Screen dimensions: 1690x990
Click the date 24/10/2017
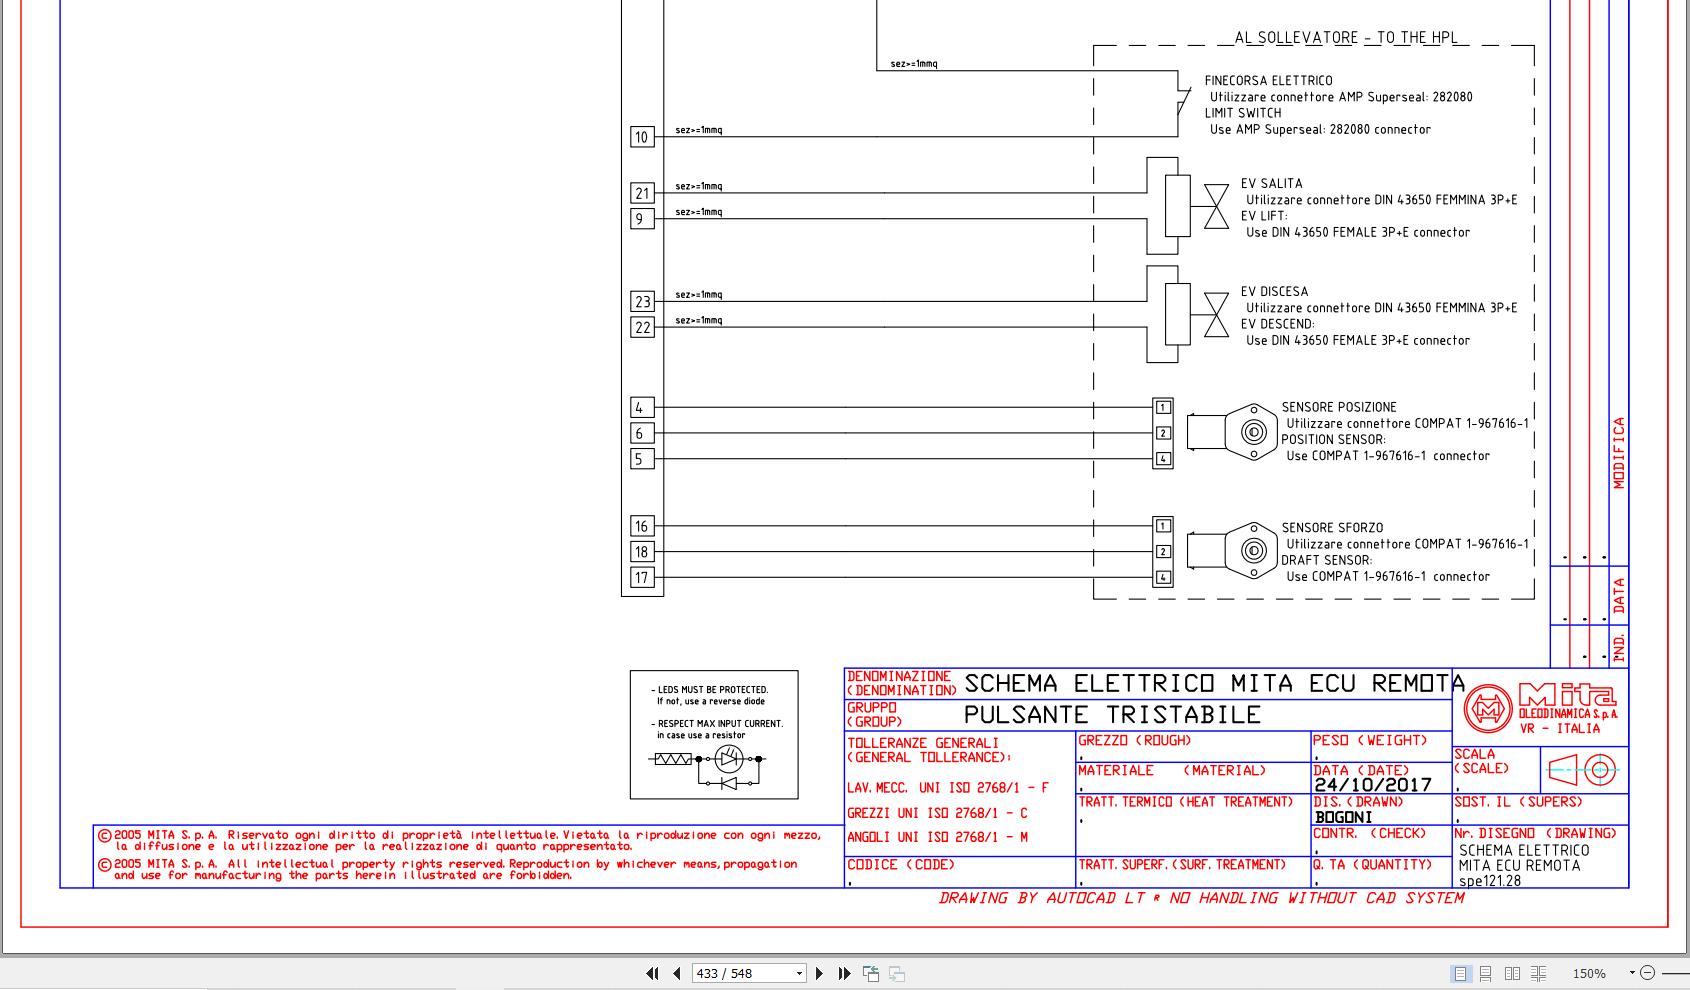tap(1373, 785)
